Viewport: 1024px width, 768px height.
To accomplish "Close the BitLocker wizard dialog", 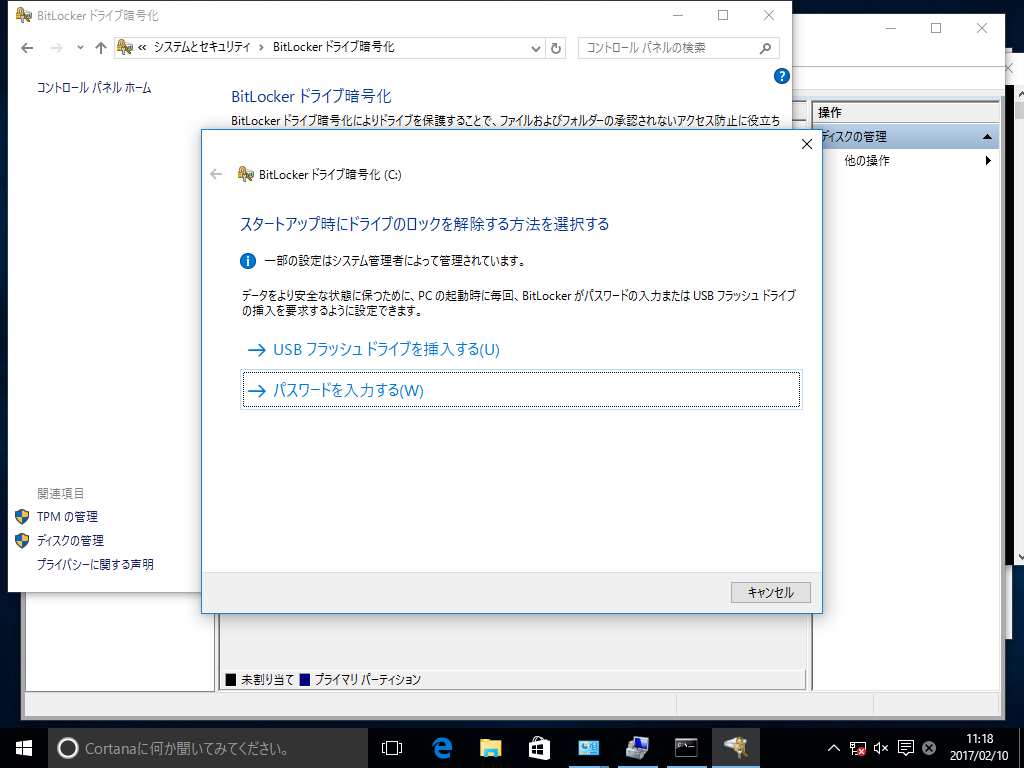I will [807, 144].
